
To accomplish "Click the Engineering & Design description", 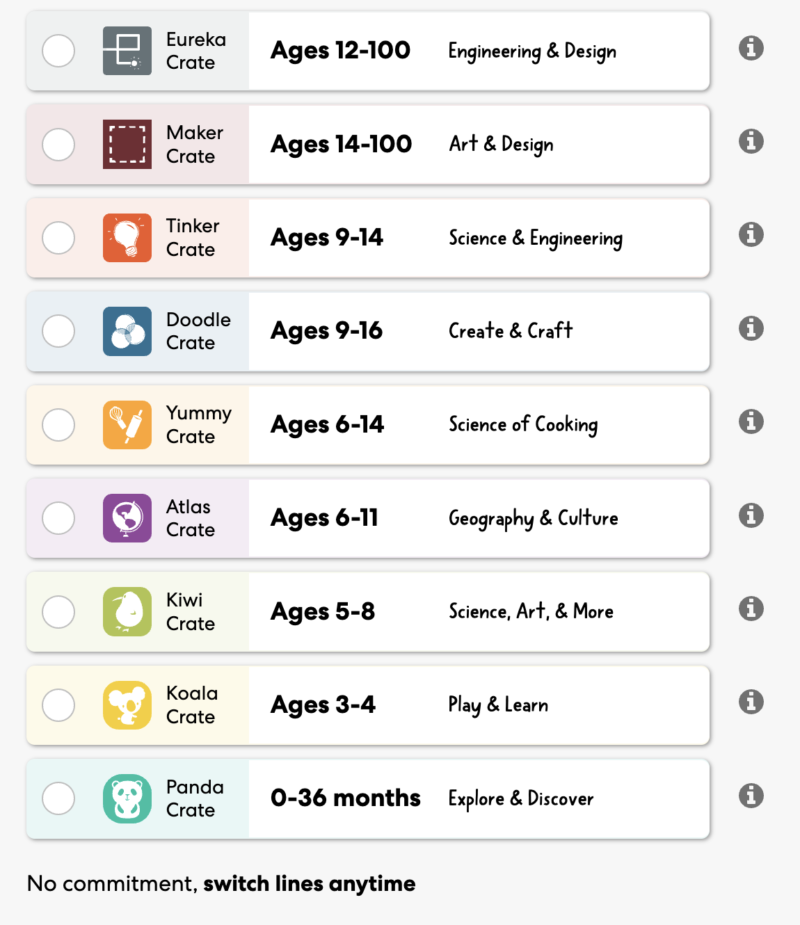I will (532, 51).
